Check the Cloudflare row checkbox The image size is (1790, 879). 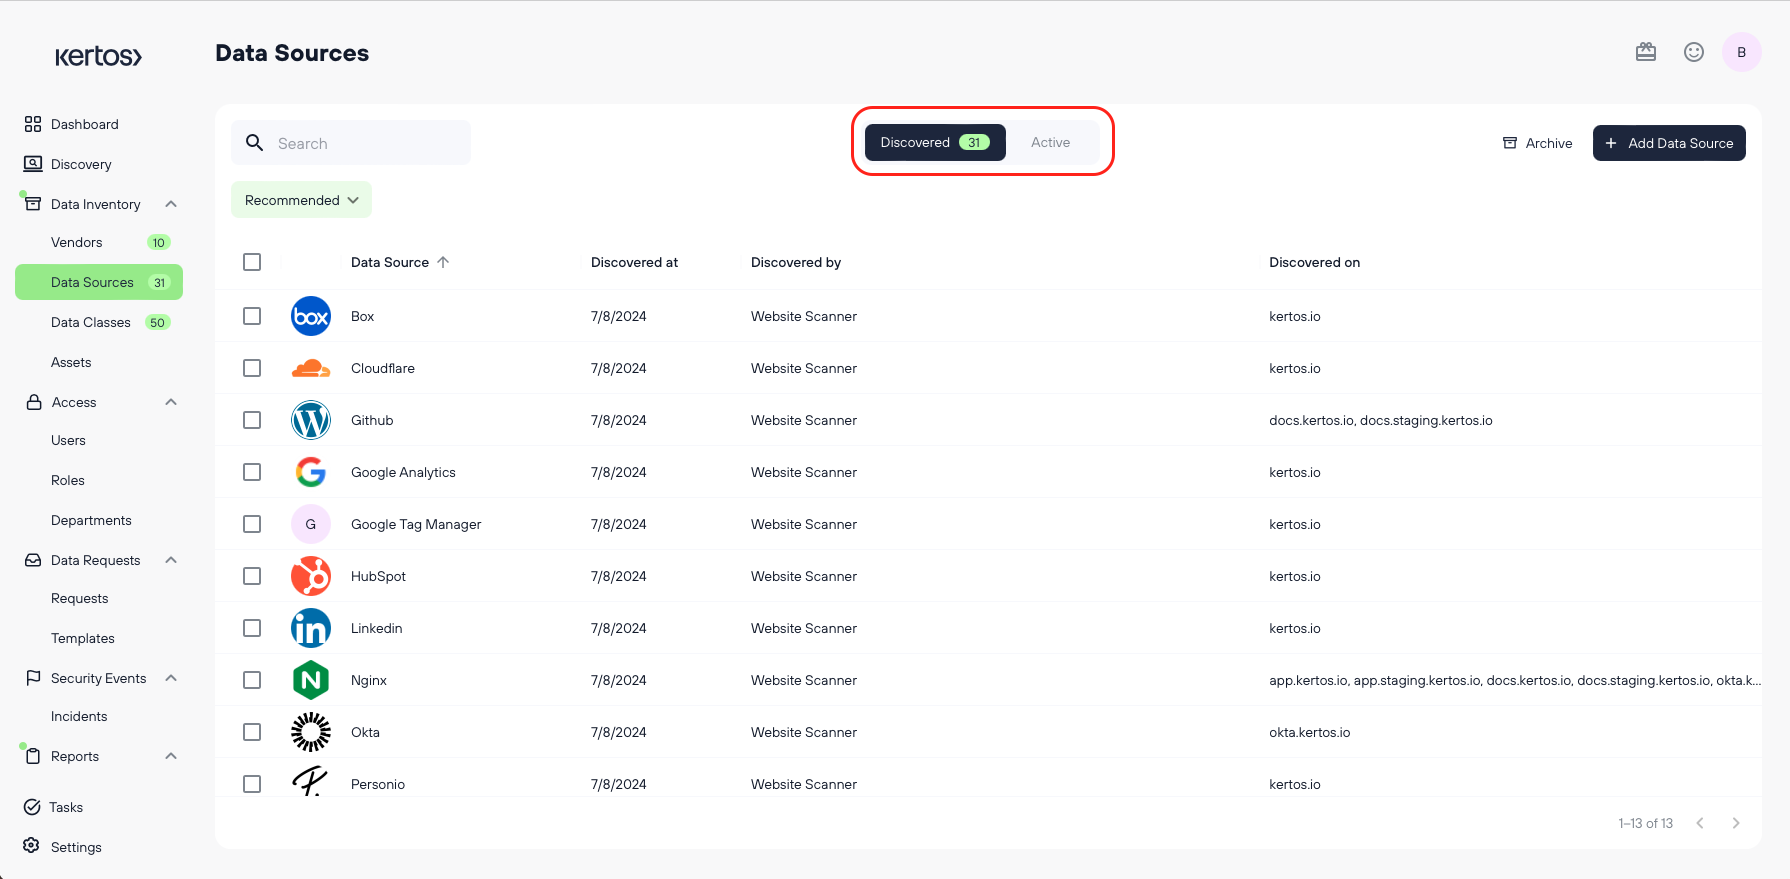pyautogui.click(x=252, y=368)
